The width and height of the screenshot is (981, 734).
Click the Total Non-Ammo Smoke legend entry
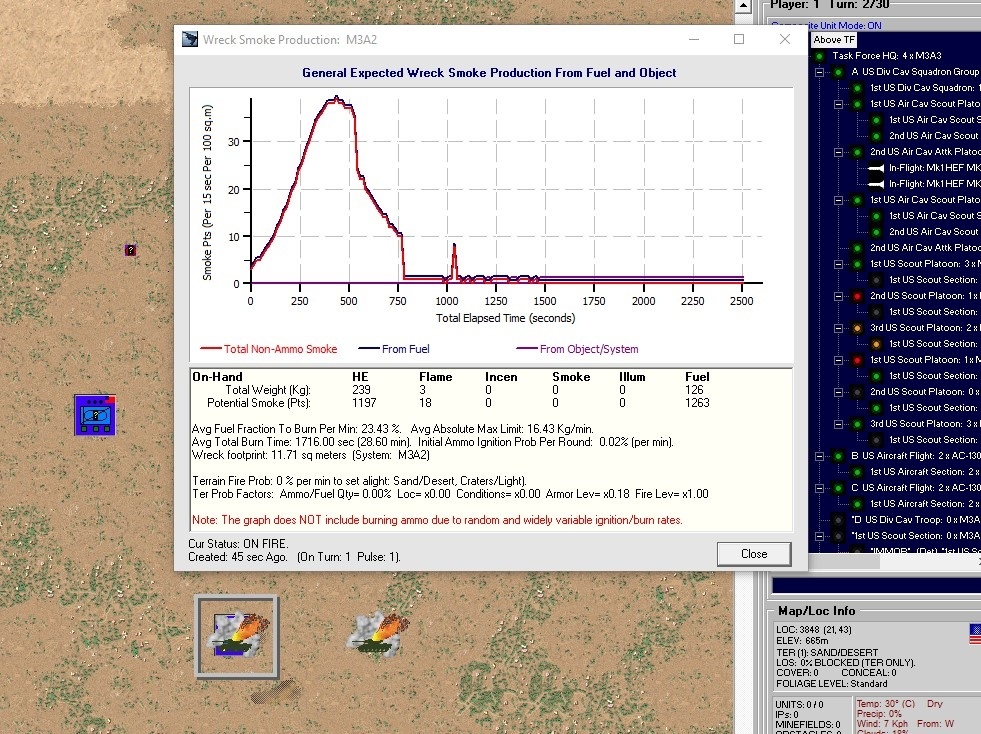pos(268,349)
